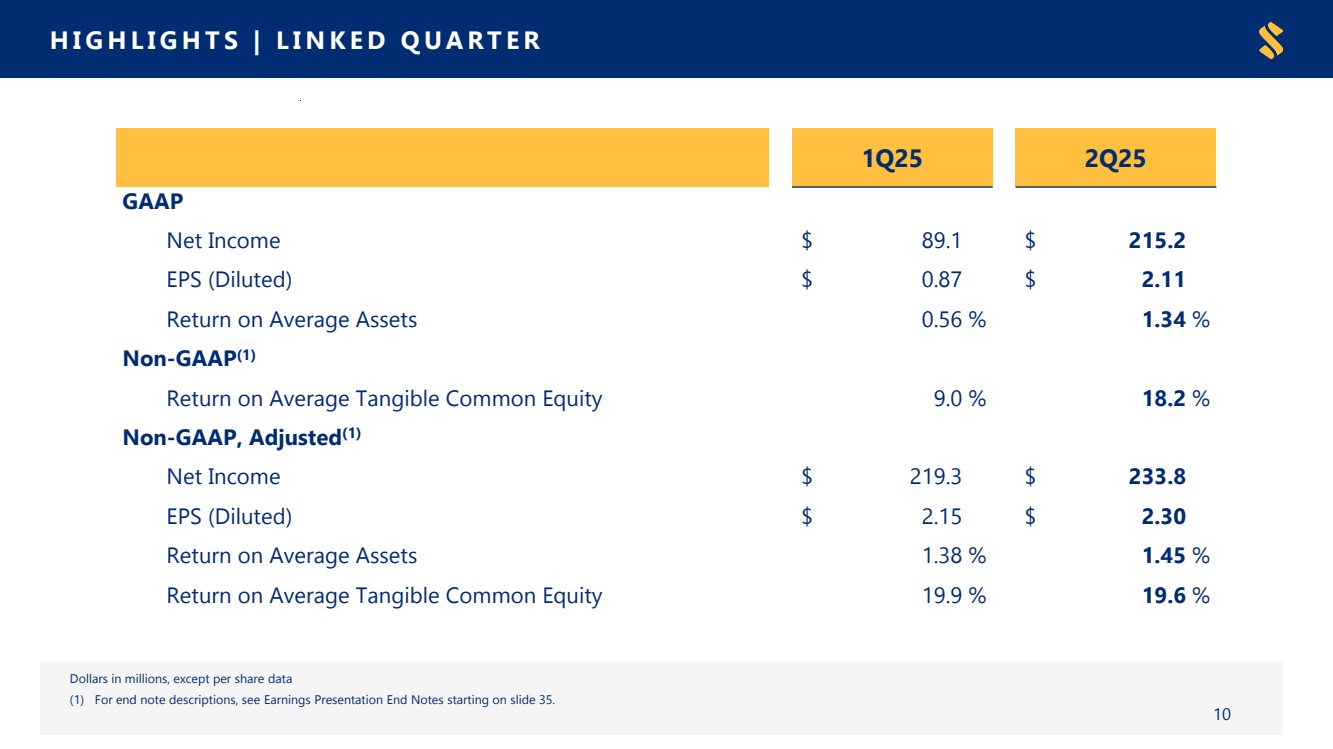Click the 0.56 % return on assets

[953, 320]
